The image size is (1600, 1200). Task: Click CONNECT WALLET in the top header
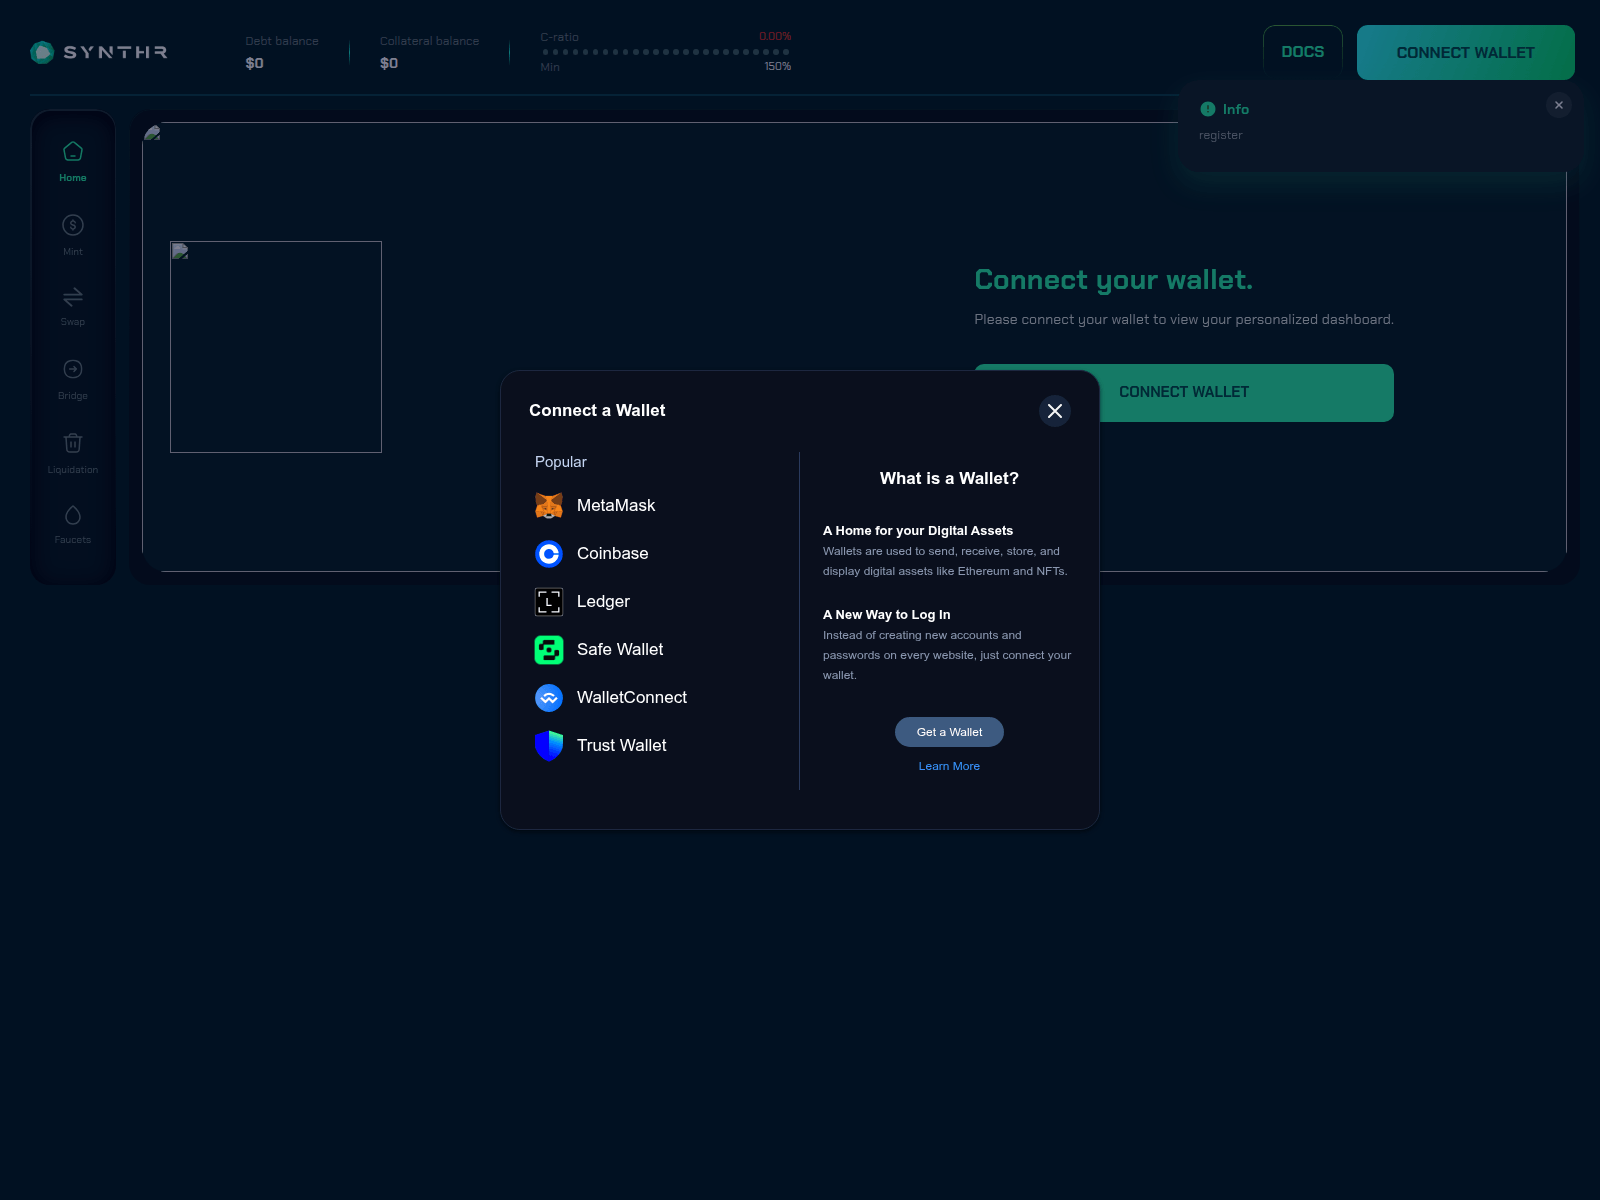tap(1466, 52)
